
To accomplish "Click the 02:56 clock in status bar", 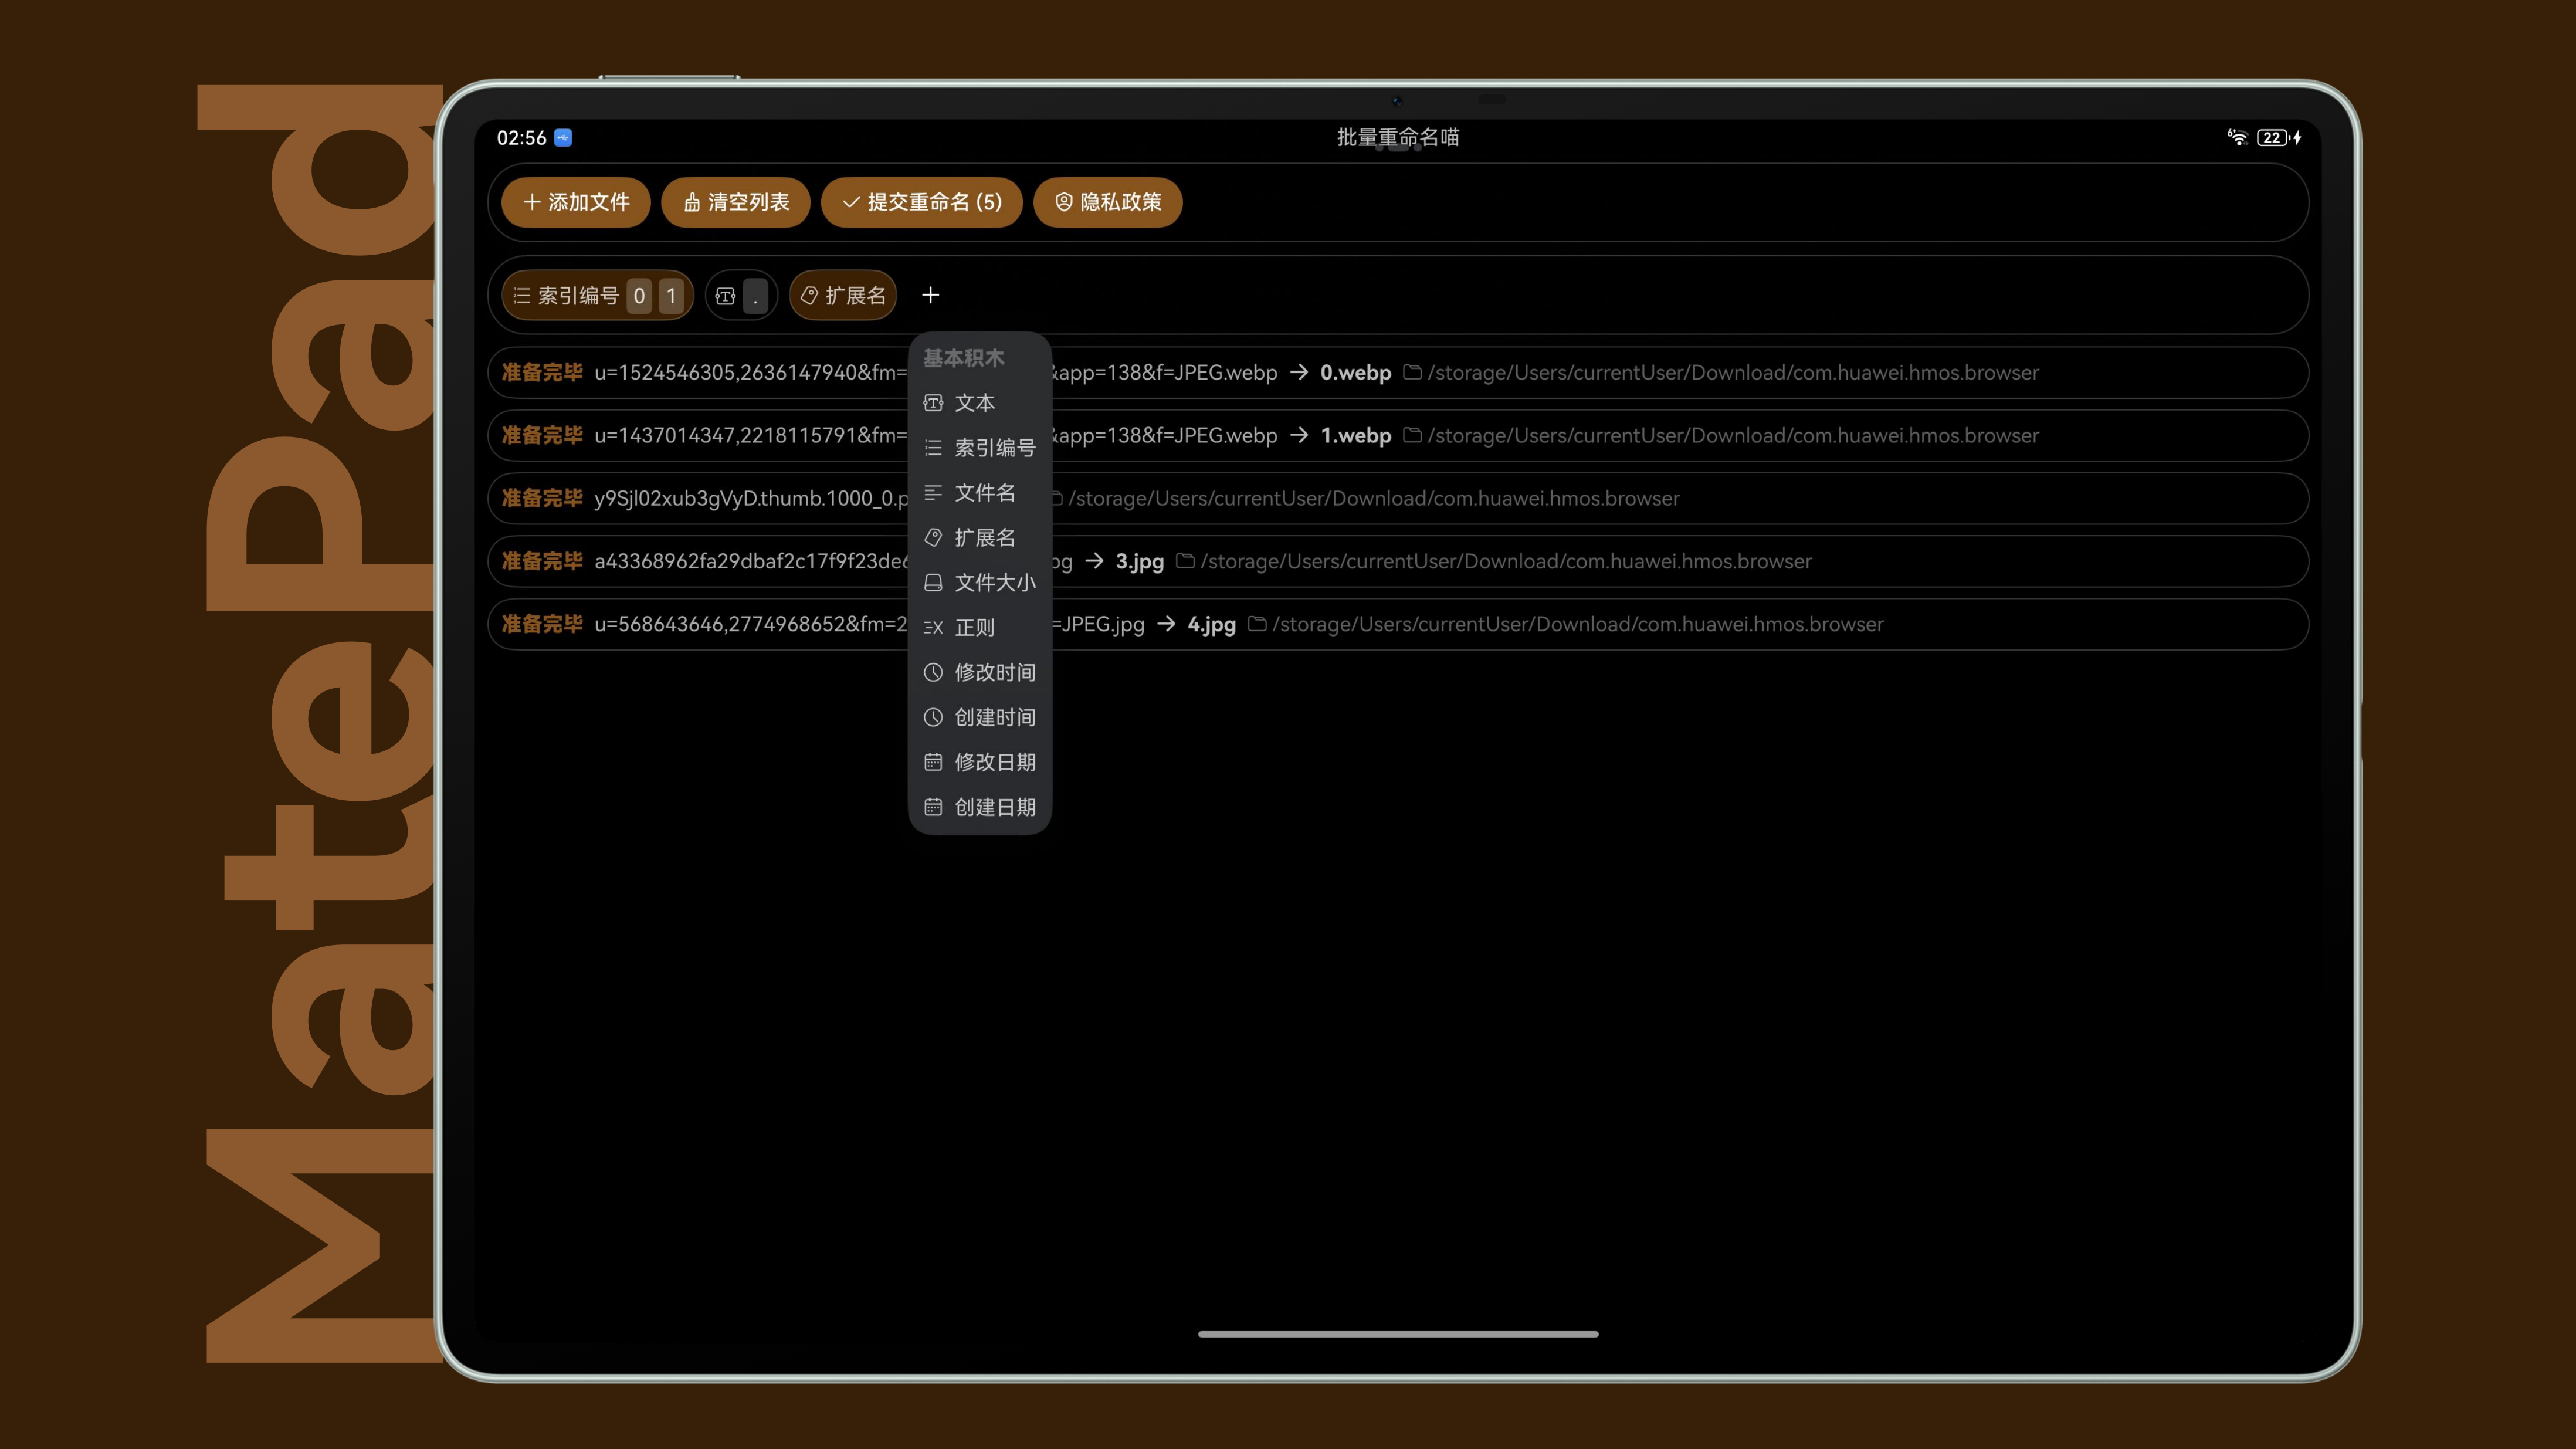I will tap(521, 138).
